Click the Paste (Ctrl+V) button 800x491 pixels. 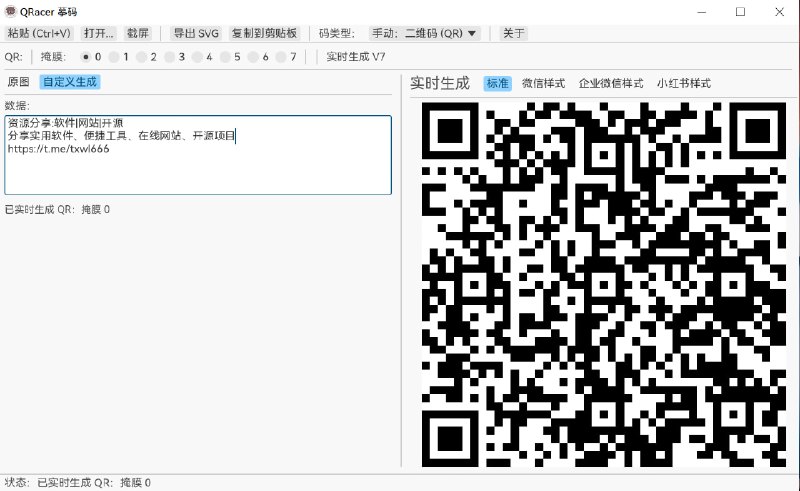(39, 33)
